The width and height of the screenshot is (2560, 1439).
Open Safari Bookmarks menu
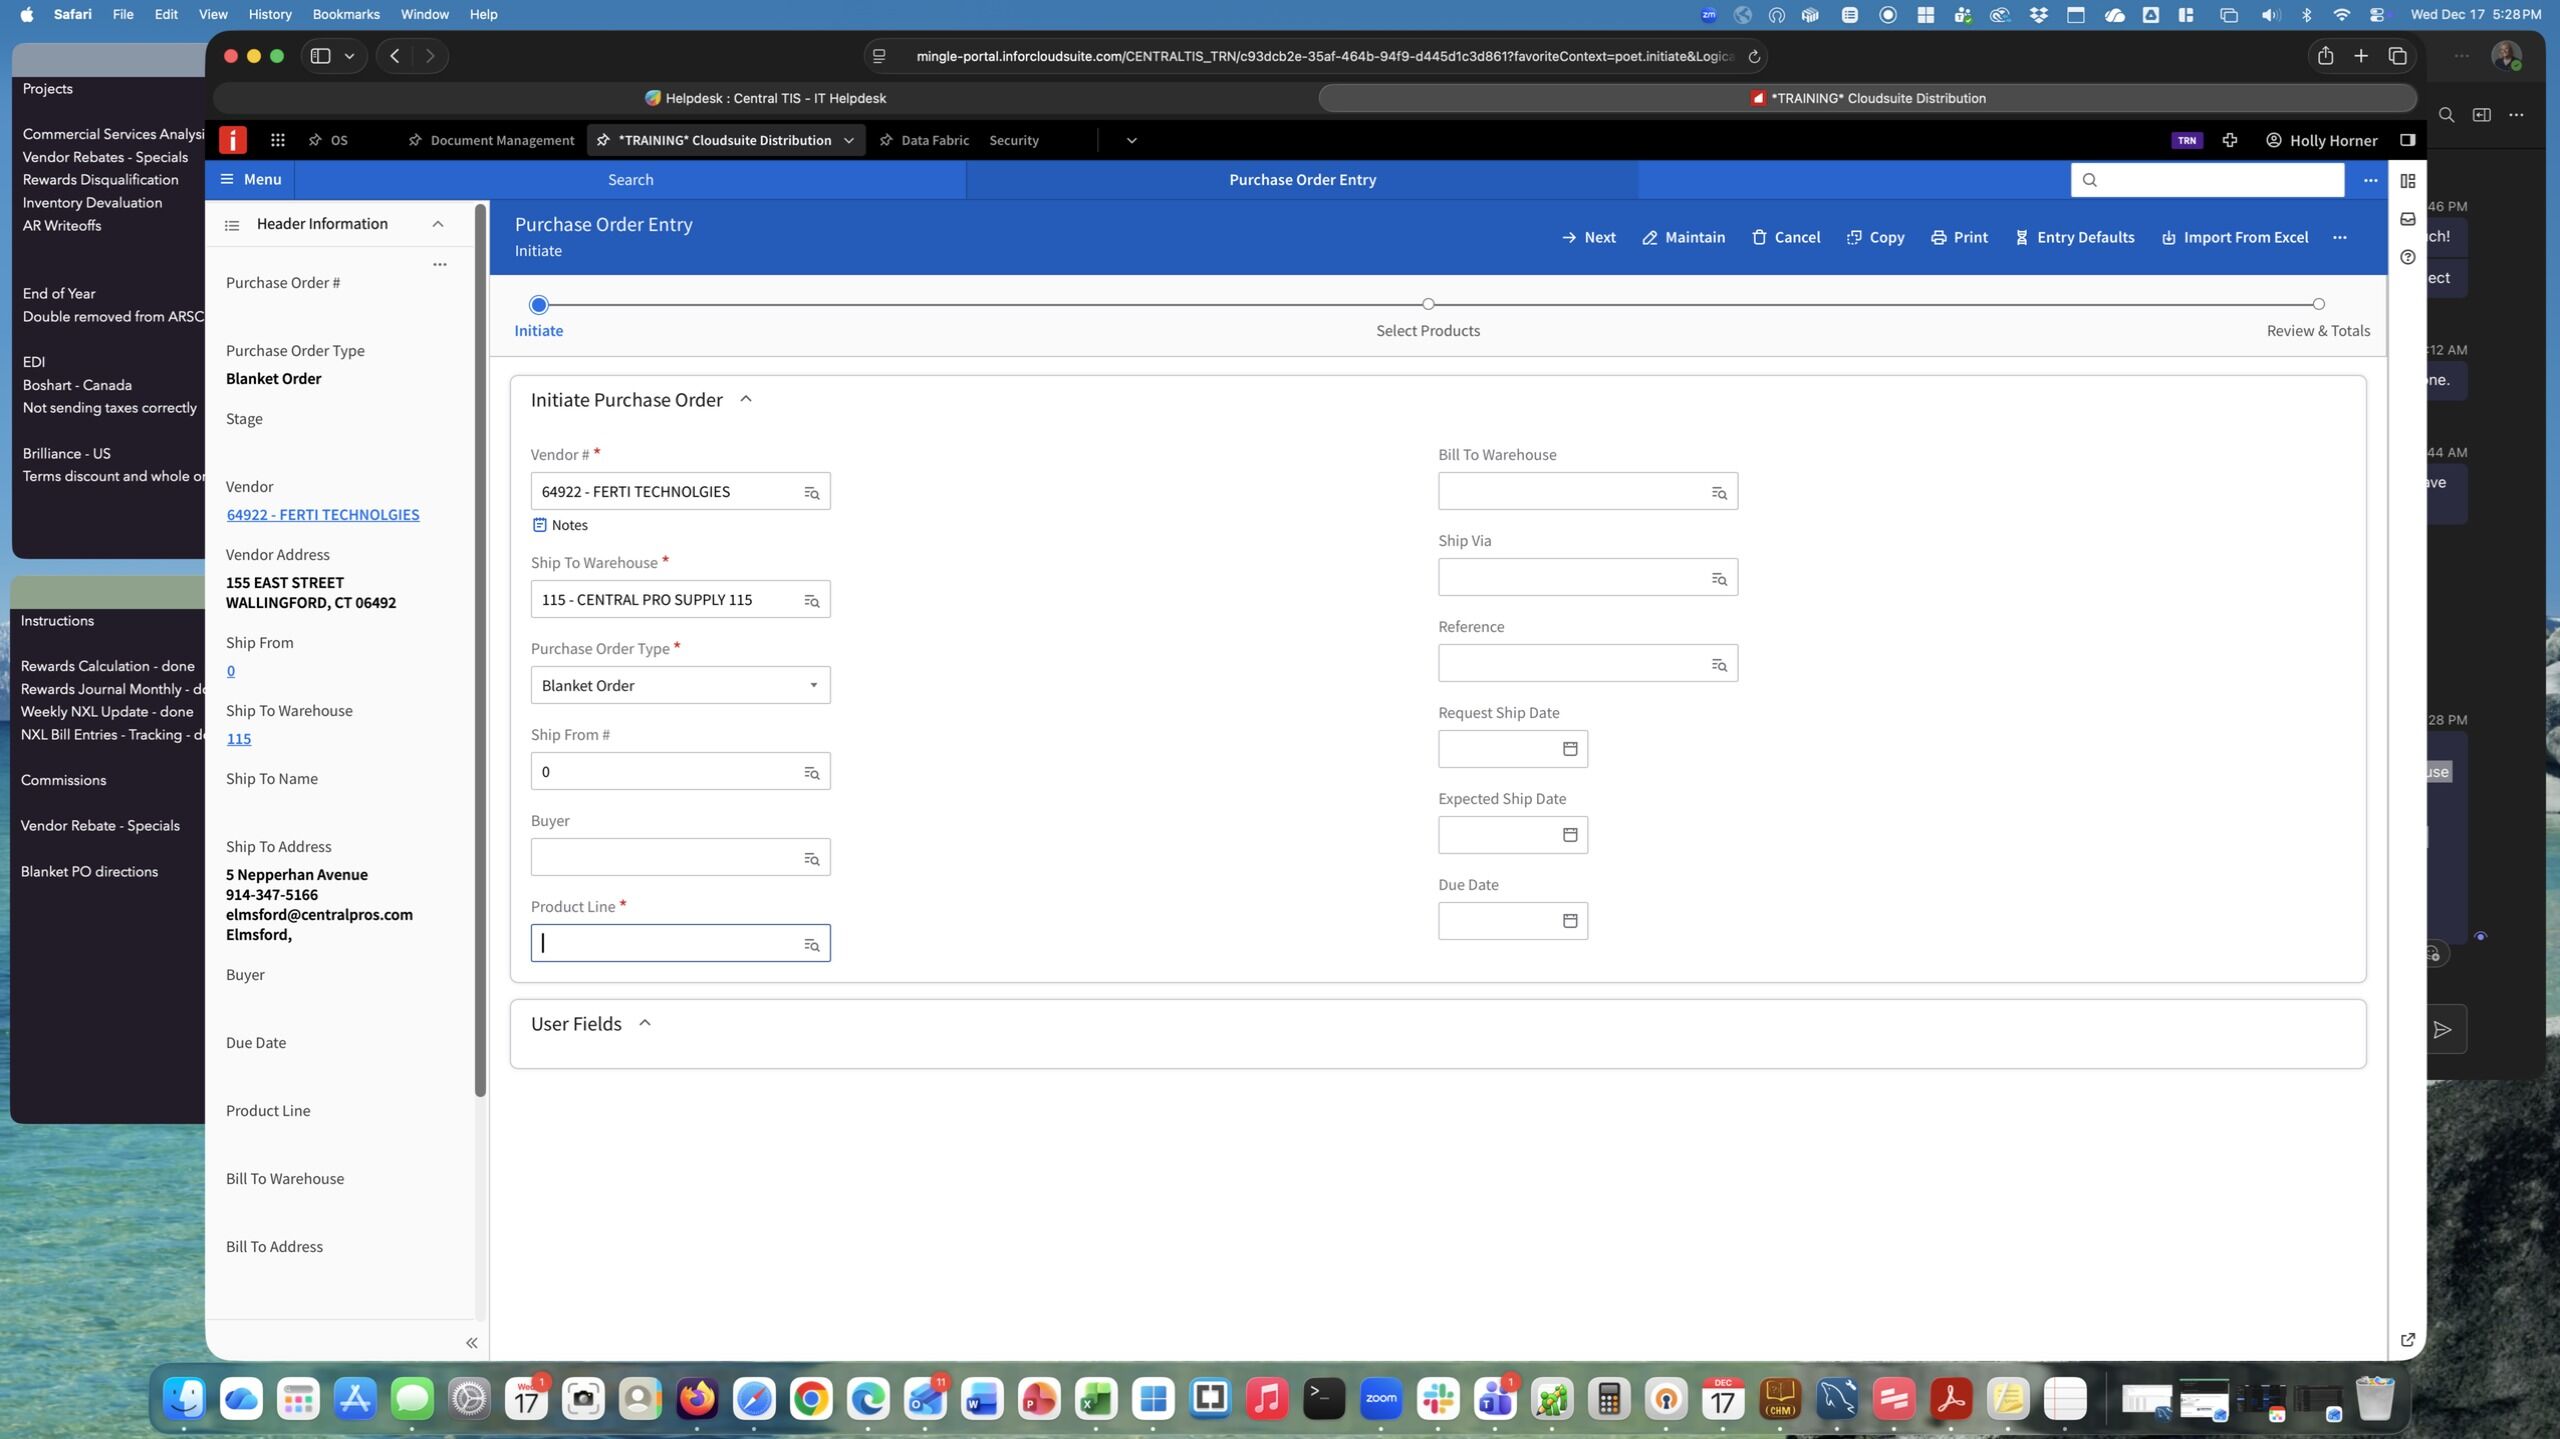pyautogui.click(x=346, y=14)
